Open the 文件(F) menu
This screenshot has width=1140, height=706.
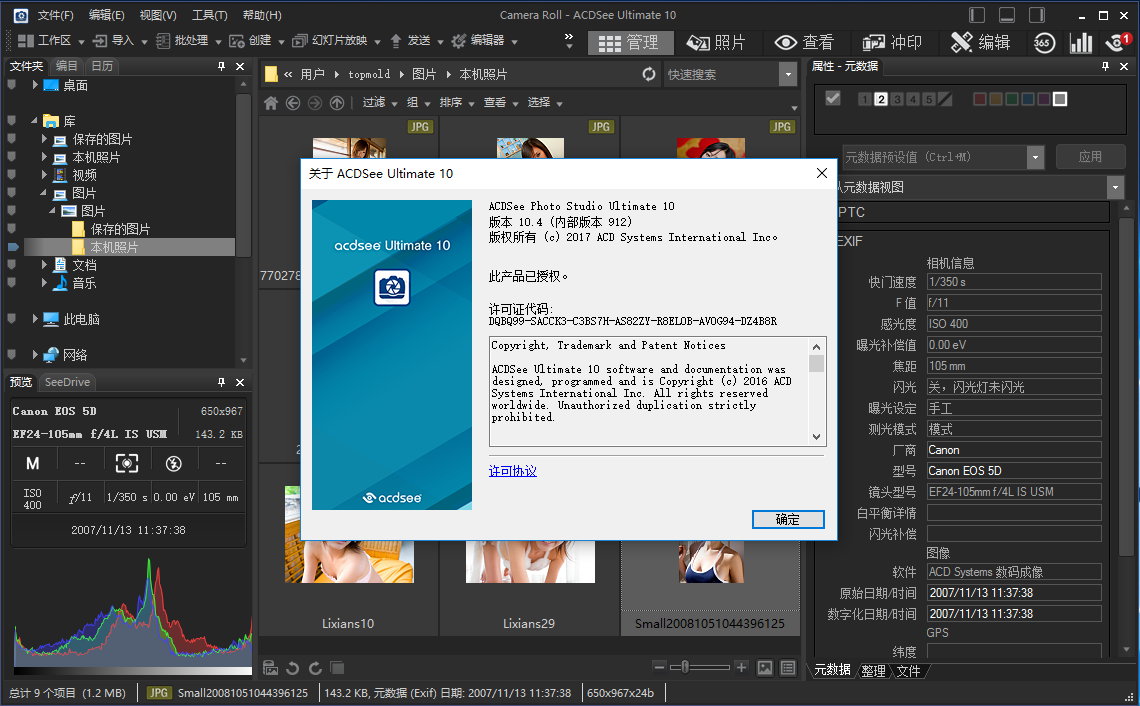55,15
